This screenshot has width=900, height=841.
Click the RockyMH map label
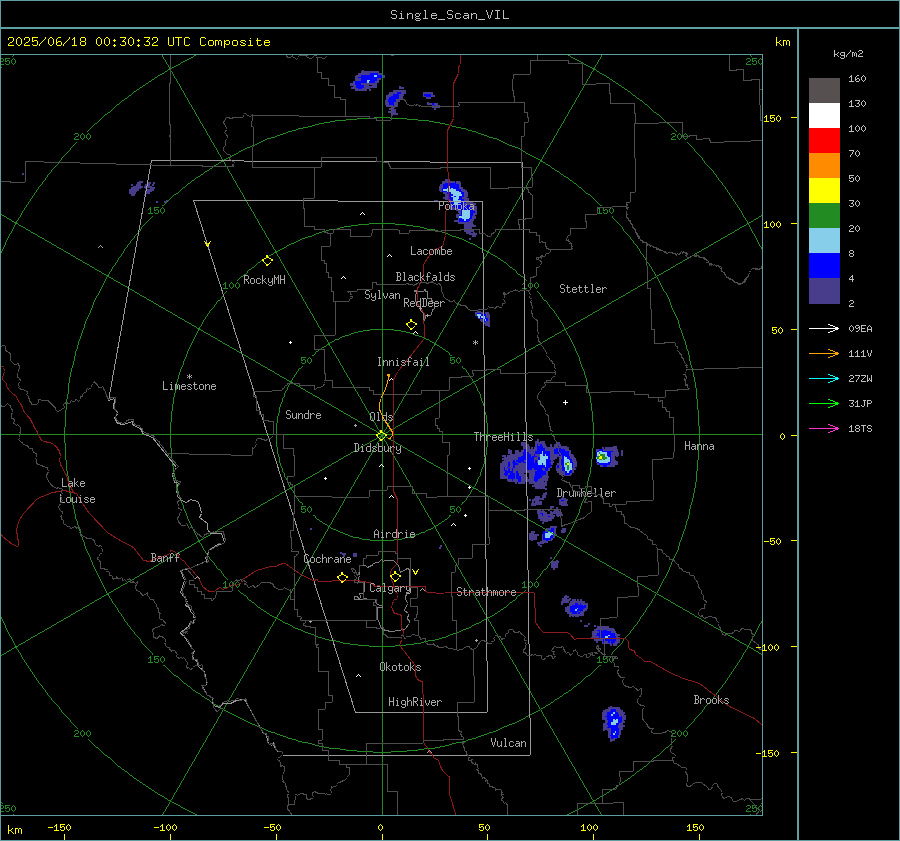264,280
